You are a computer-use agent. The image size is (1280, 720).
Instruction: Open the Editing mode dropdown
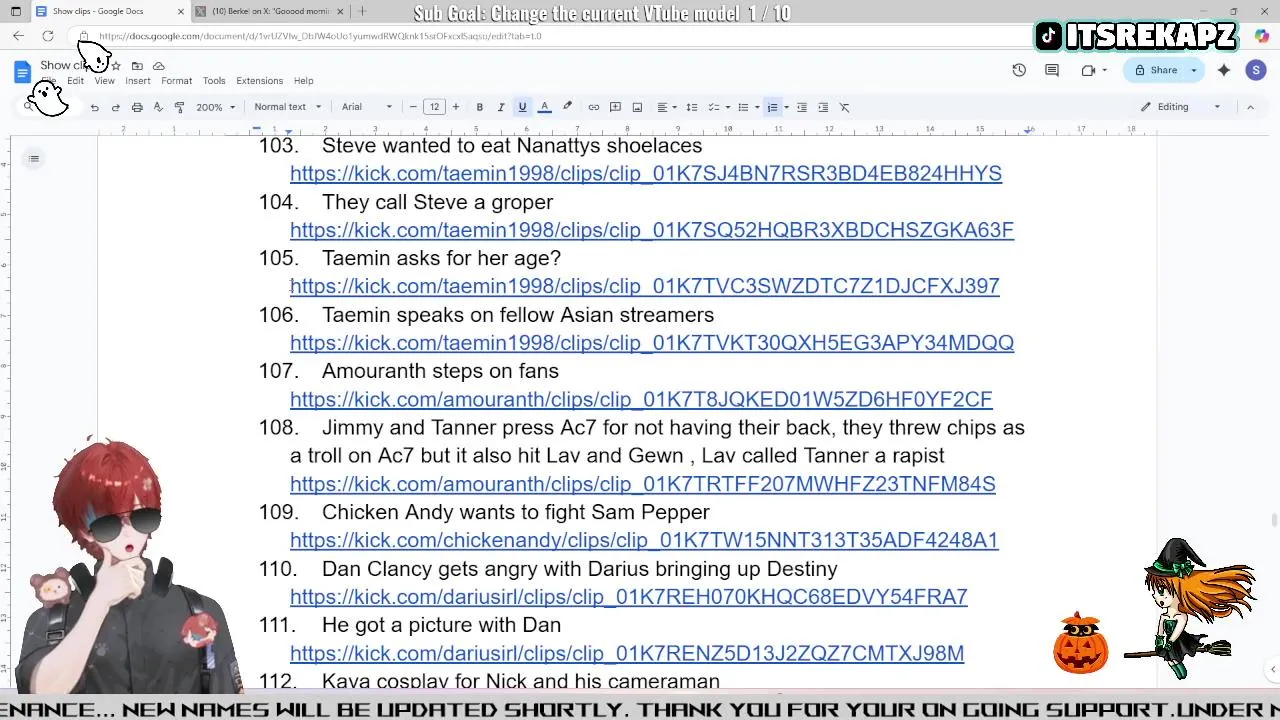click(x=1181, y=107)
